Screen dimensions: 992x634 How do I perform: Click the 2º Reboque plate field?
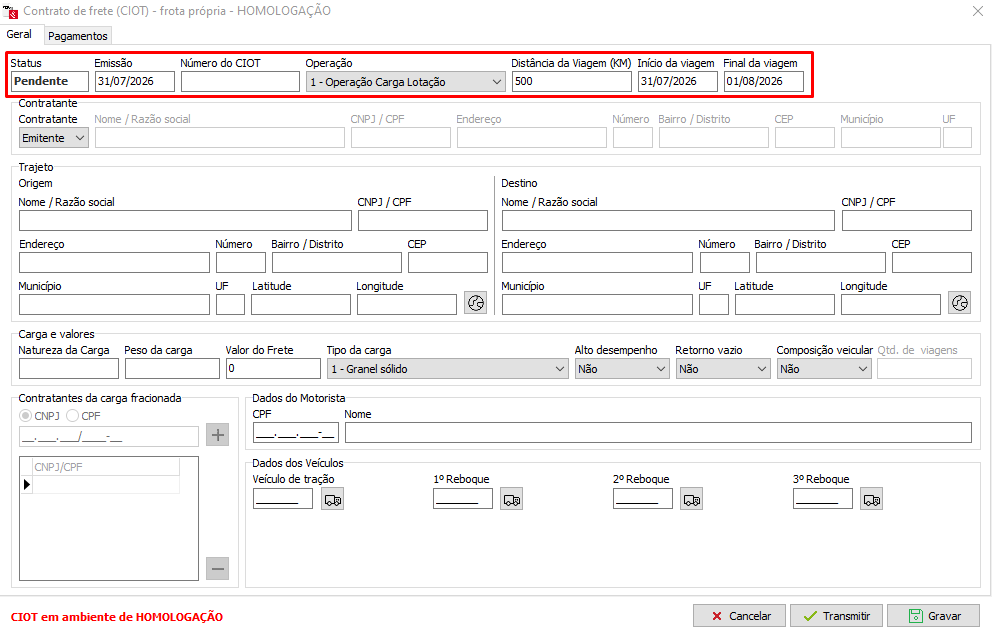pos(643,499)
